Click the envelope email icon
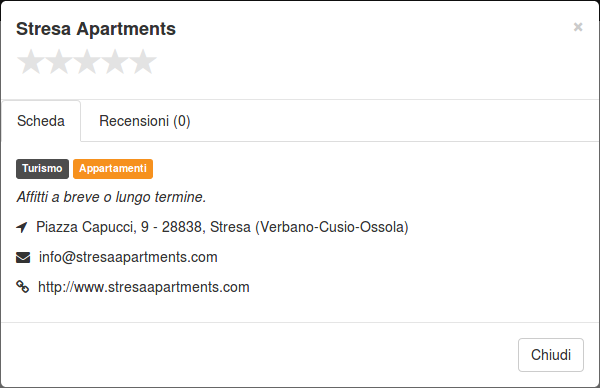Image resolution: width=600 pixels, height=388 pixels. point(23,258)
